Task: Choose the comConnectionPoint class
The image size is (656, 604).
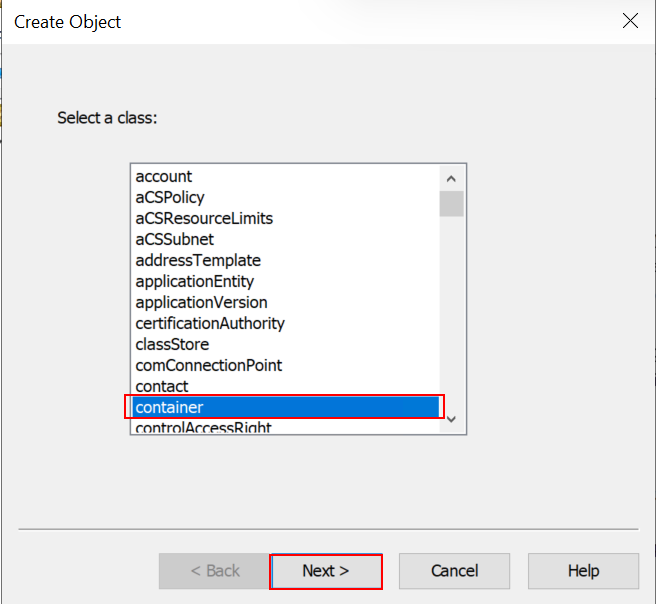Action: click(x=209, y=366)
